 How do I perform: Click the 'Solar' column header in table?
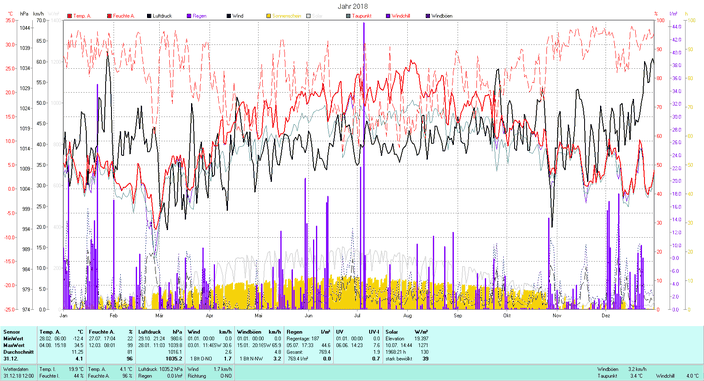pyautogui.click(x=392, y=332)
